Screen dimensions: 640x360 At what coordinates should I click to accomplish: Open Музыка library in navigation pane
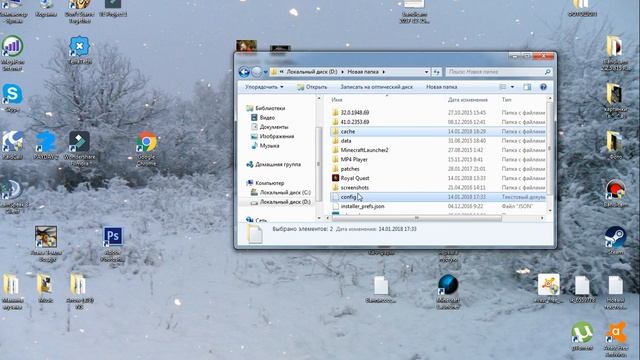(269, 146)
